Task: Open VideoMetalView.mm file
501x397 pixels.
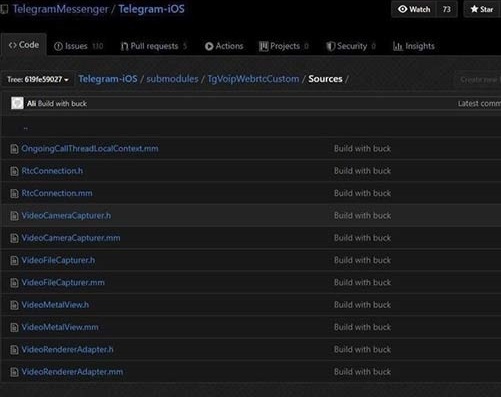Action: point(60,327)
